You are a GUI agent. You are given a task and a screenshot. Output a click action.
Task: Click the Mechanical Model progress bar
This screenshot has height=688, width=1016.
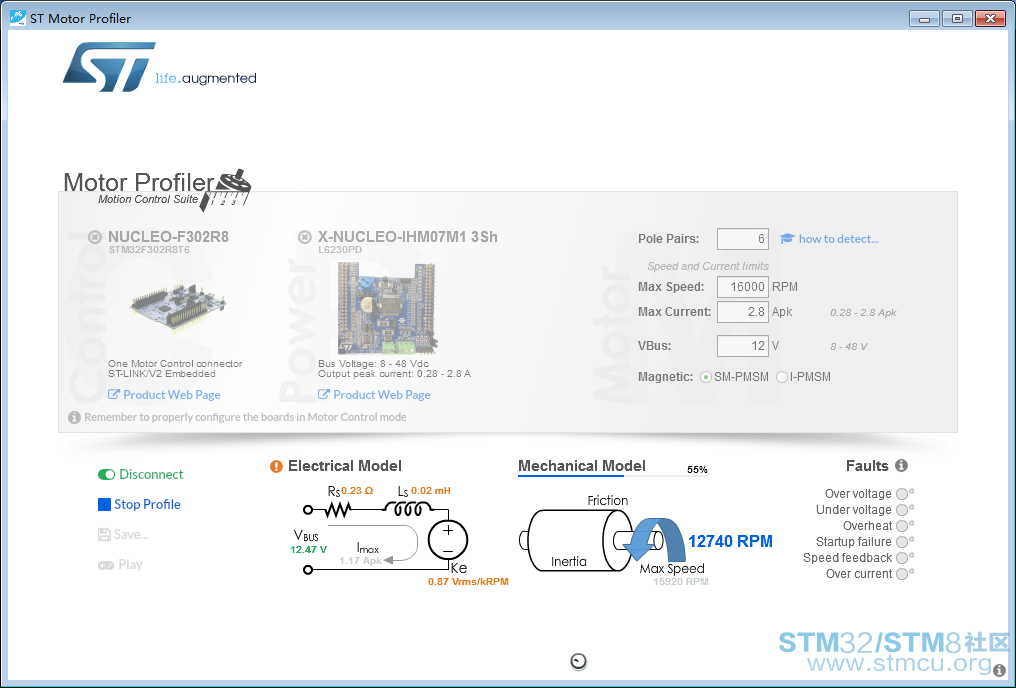click(x=612, y=476)
